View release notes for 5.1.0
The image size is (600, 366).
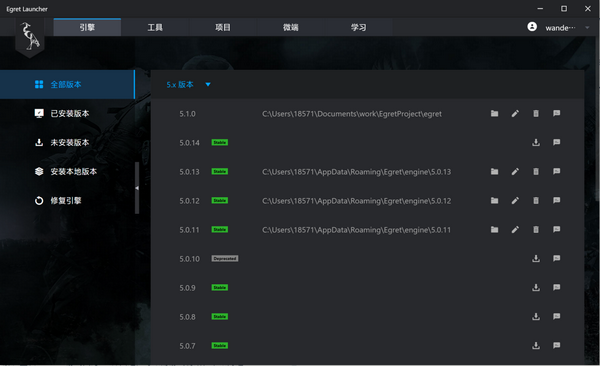[x=556, y=113]
